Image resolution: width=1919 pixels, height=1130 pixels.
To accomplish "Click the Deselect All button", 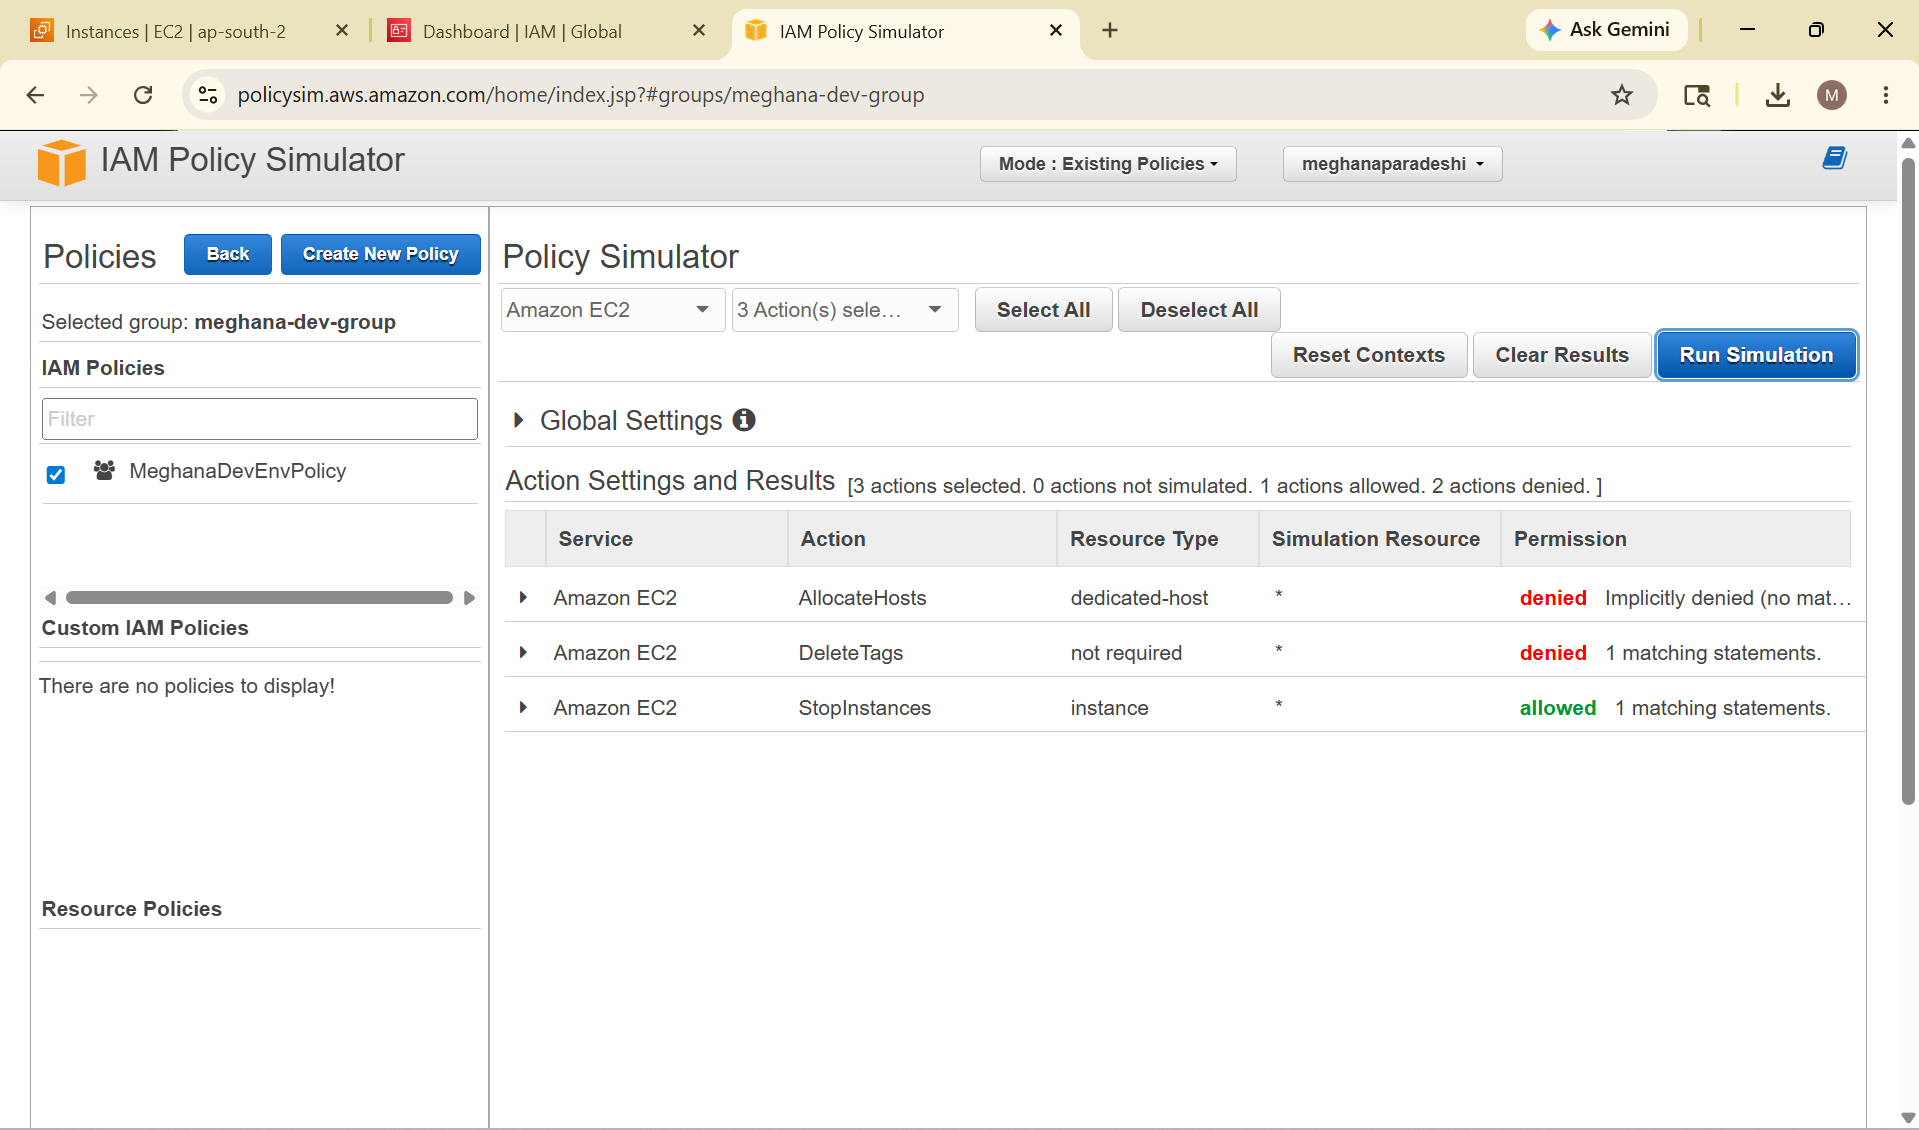I will 1199,310.
